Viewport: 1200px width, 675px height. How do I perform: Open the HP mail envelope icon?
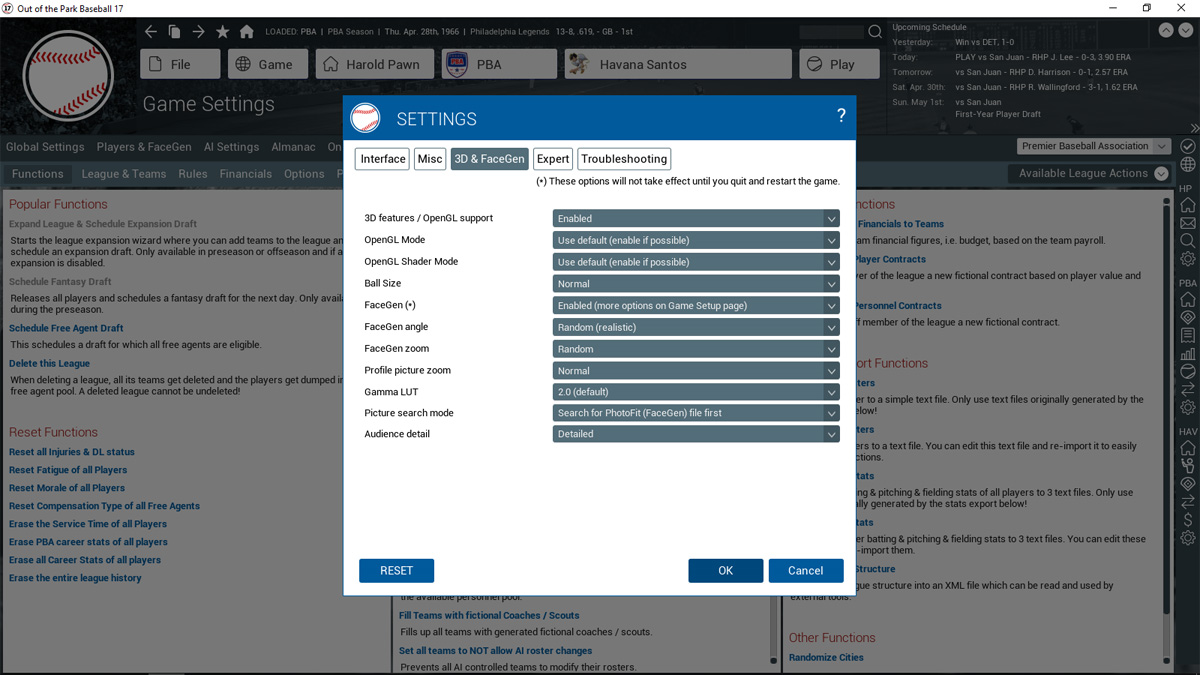(1188, 223)
